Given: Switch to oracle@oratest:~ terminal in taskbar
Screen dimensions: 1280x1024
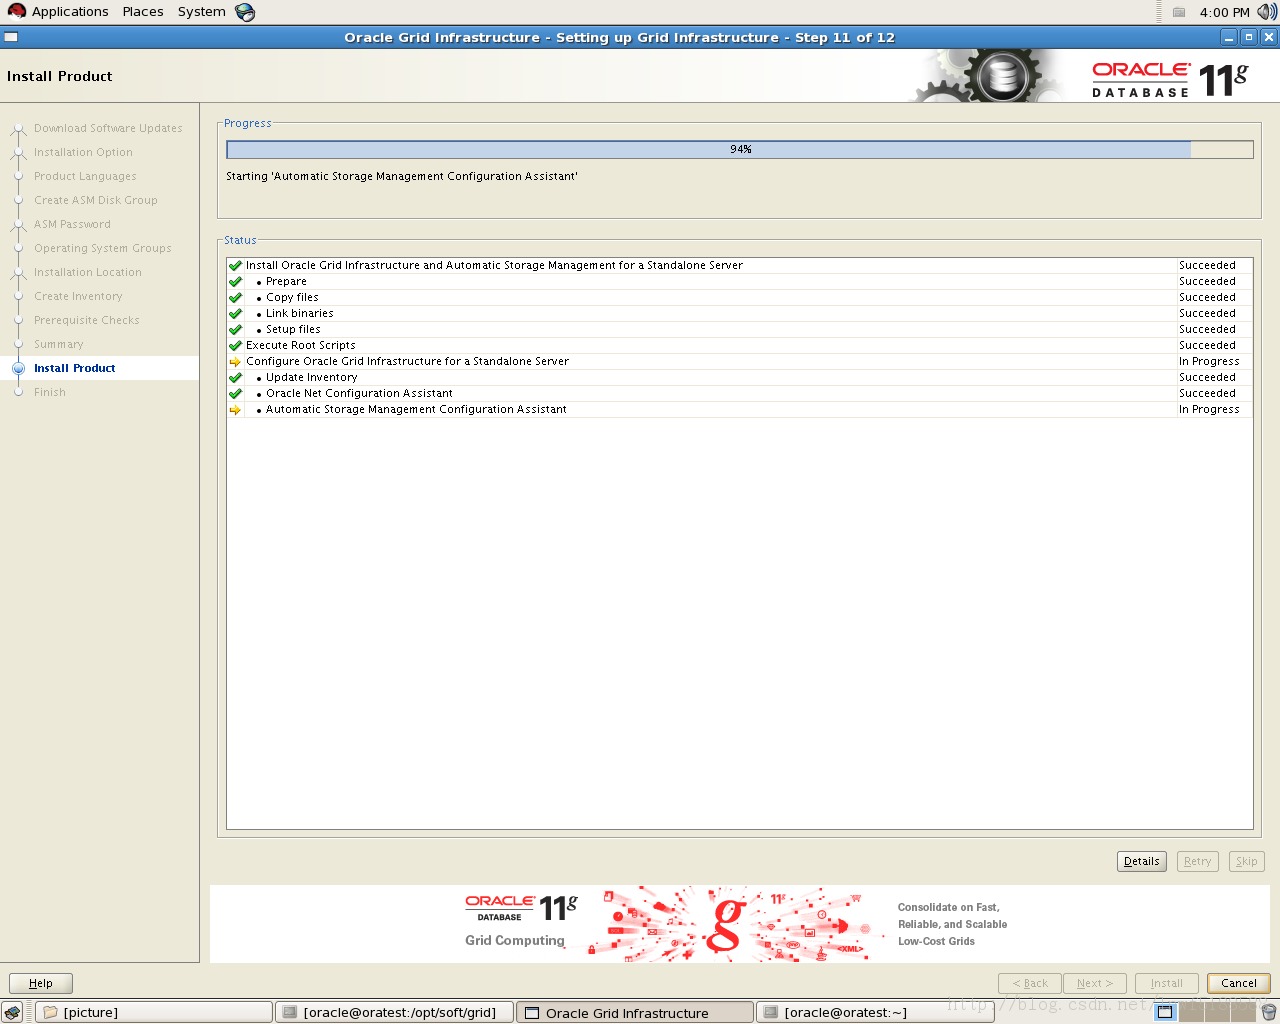Looking at the screenshot, I should 876,1012.
